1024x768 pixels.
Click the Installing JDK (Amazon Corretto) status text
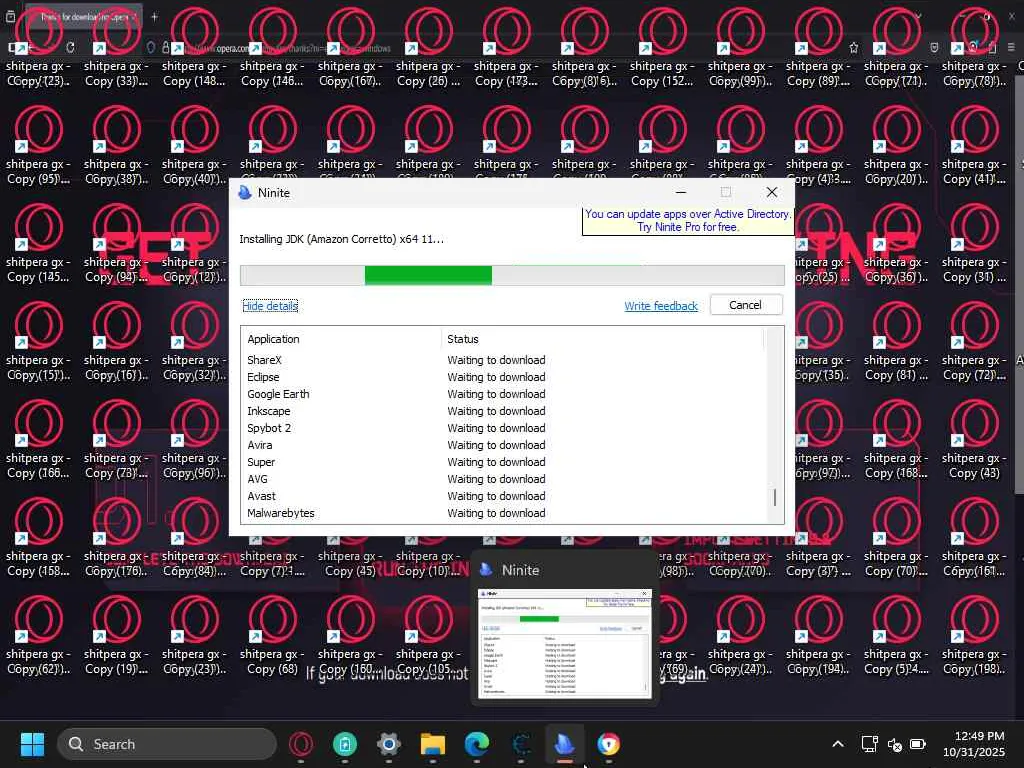coord(342,239)
